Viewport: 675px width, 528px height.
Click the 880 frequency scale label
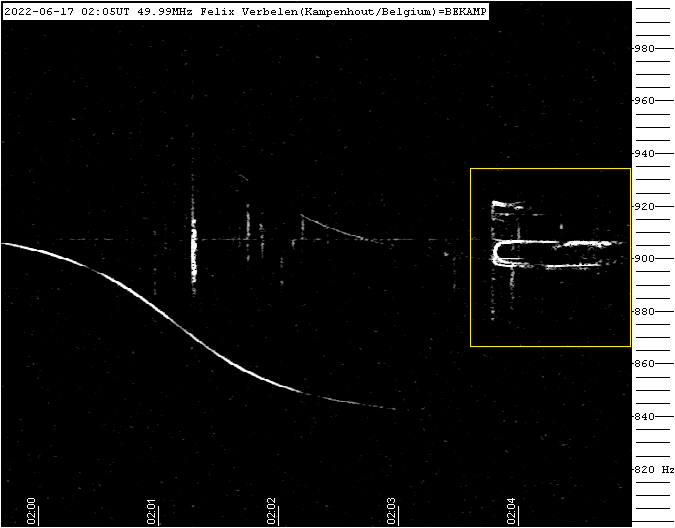point(644,311)
